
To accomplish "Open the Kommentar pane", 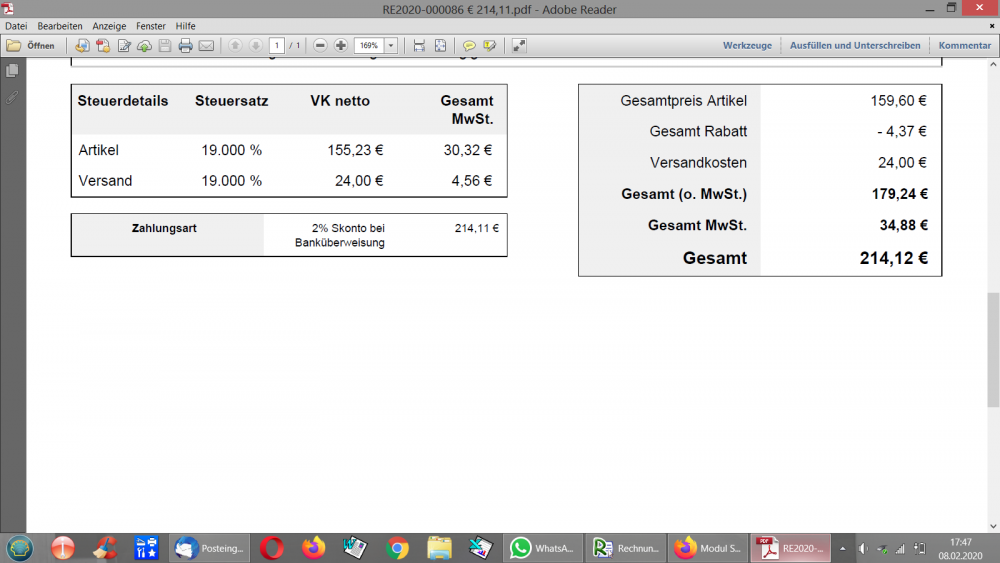I will coord(964,45).
